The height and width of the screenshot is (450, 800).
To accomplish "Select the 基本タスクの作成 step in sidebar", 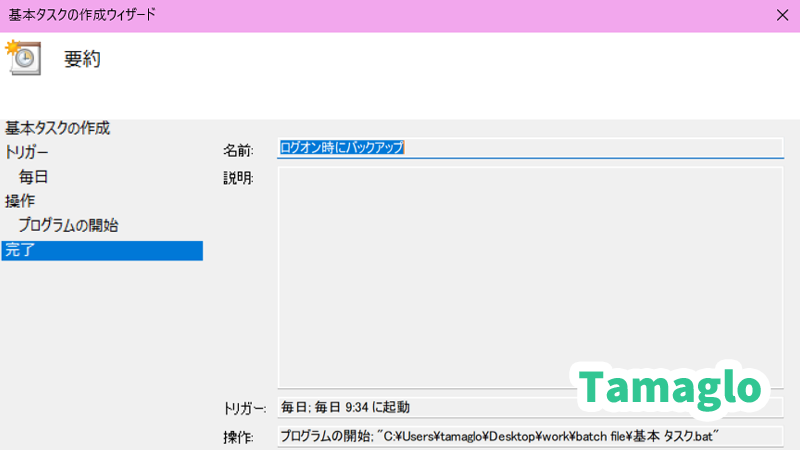I will 58,128.
